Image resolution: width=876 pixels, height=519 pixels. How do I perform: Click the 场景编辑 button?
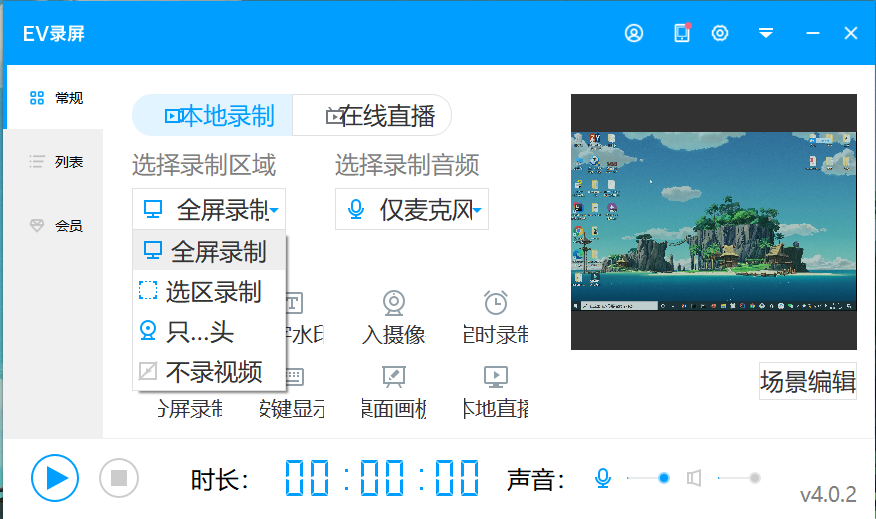[x=807, y=382]
